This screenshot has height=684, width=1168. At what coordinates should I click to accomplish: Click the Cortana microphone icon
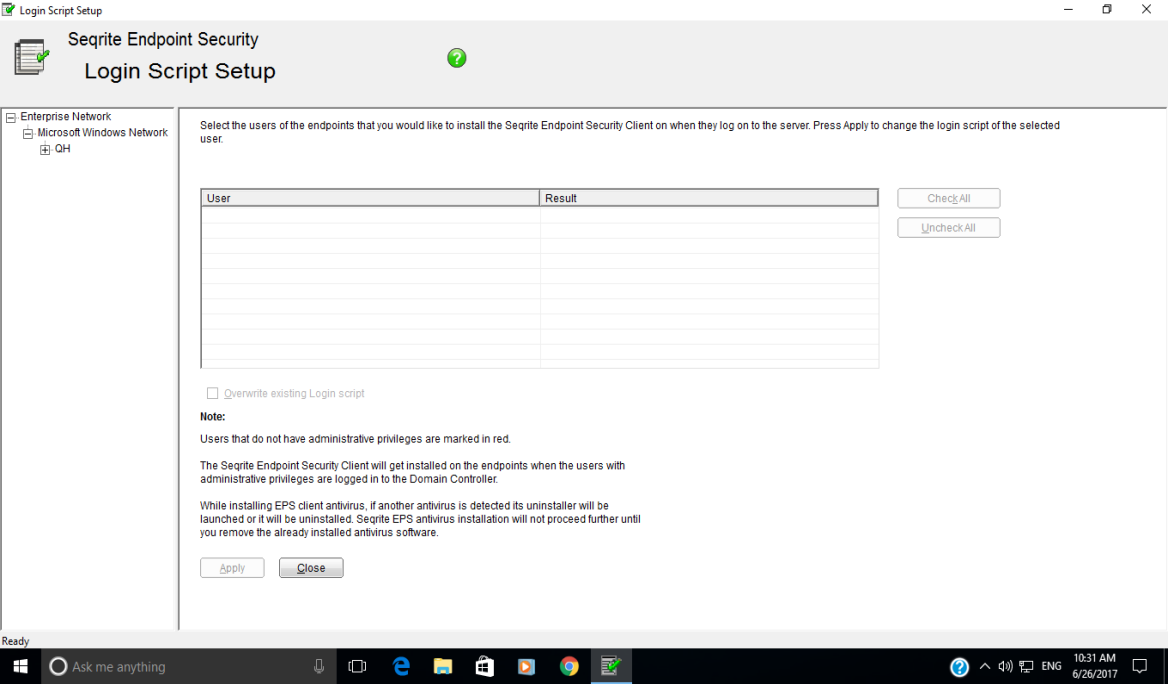coord(319,666)
